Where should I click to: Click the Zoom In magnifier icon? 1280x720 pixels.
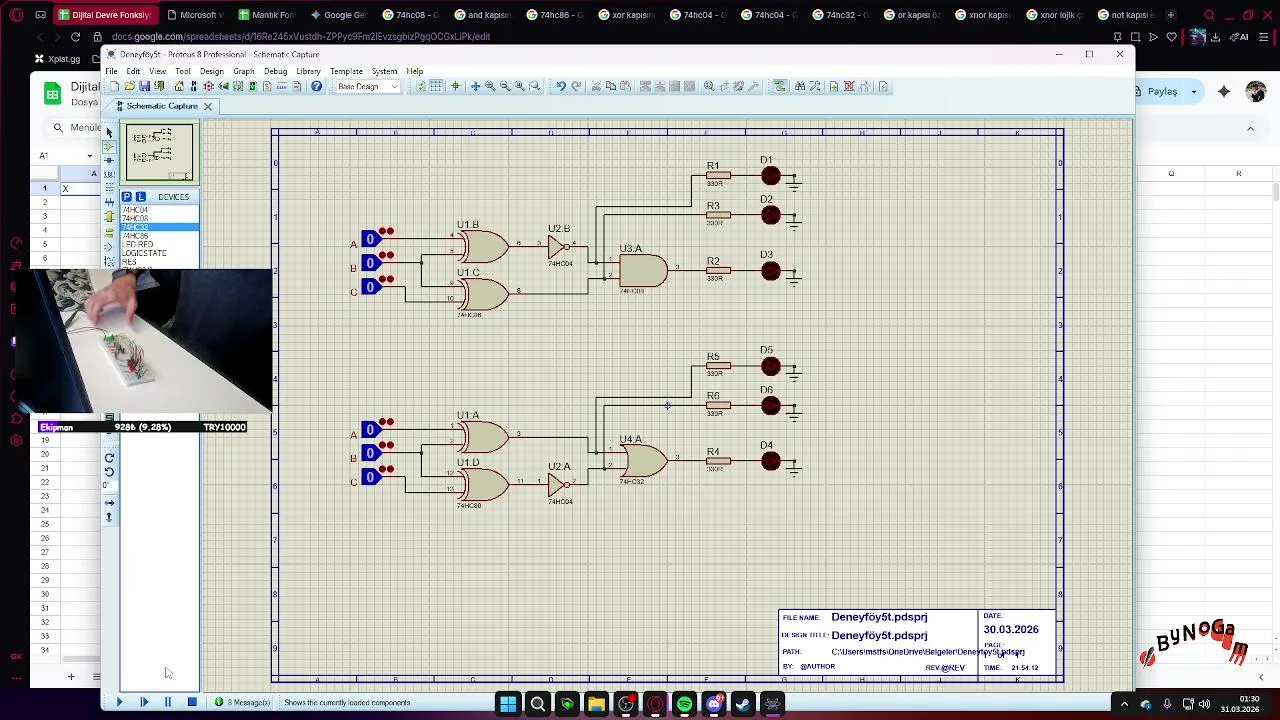tap(490, 86)
